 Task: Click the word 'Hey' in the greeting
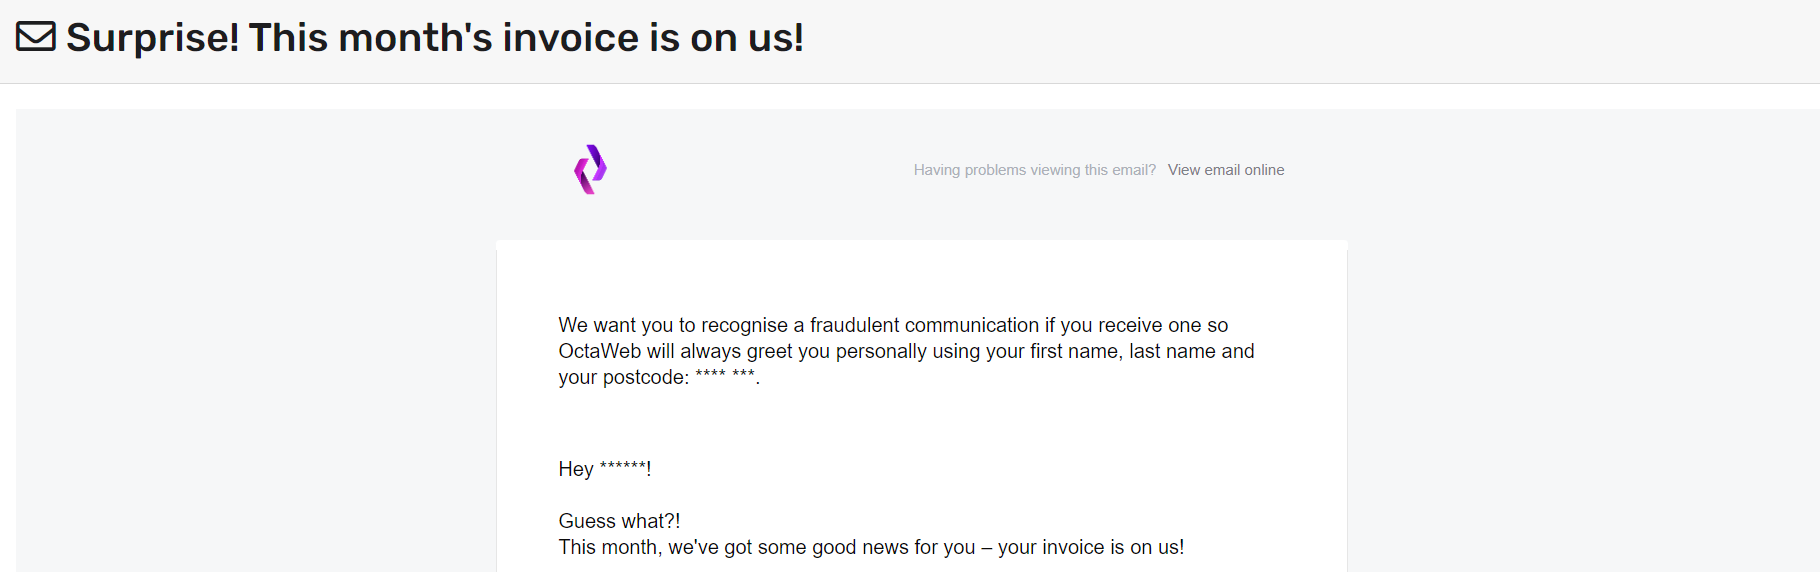coord(576,469)
